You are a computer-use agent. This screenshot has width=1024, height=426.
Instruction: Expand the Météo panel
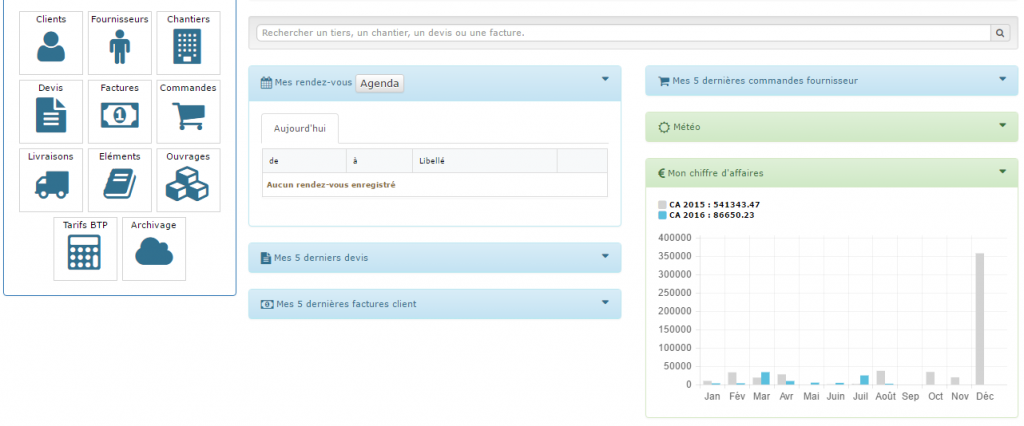tap(1002, 126)
